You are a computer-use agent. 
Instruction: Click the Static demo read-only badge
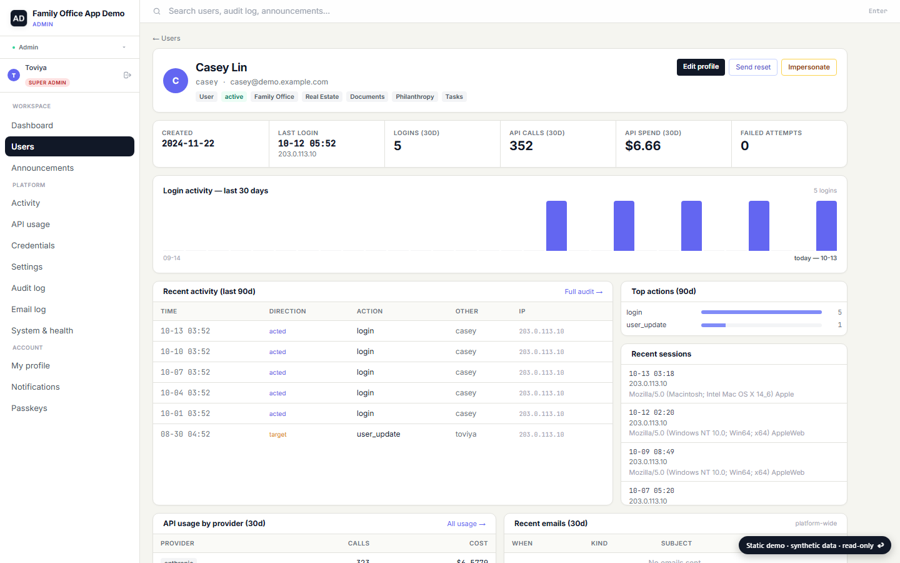point(814,545)
